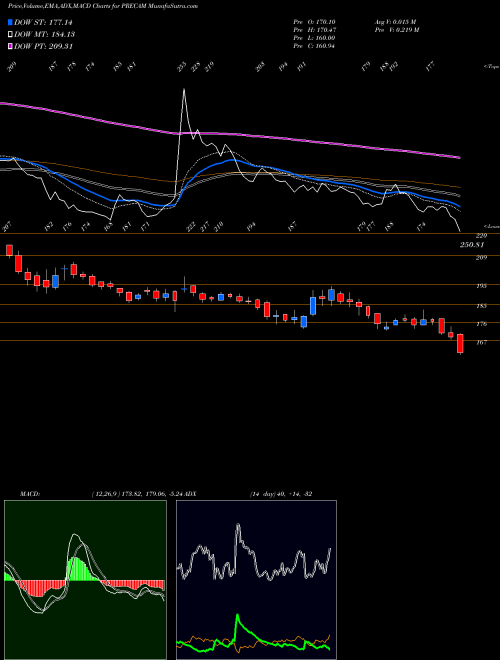Click the '<-Lows' label at right edge

(x=491, y=226)
